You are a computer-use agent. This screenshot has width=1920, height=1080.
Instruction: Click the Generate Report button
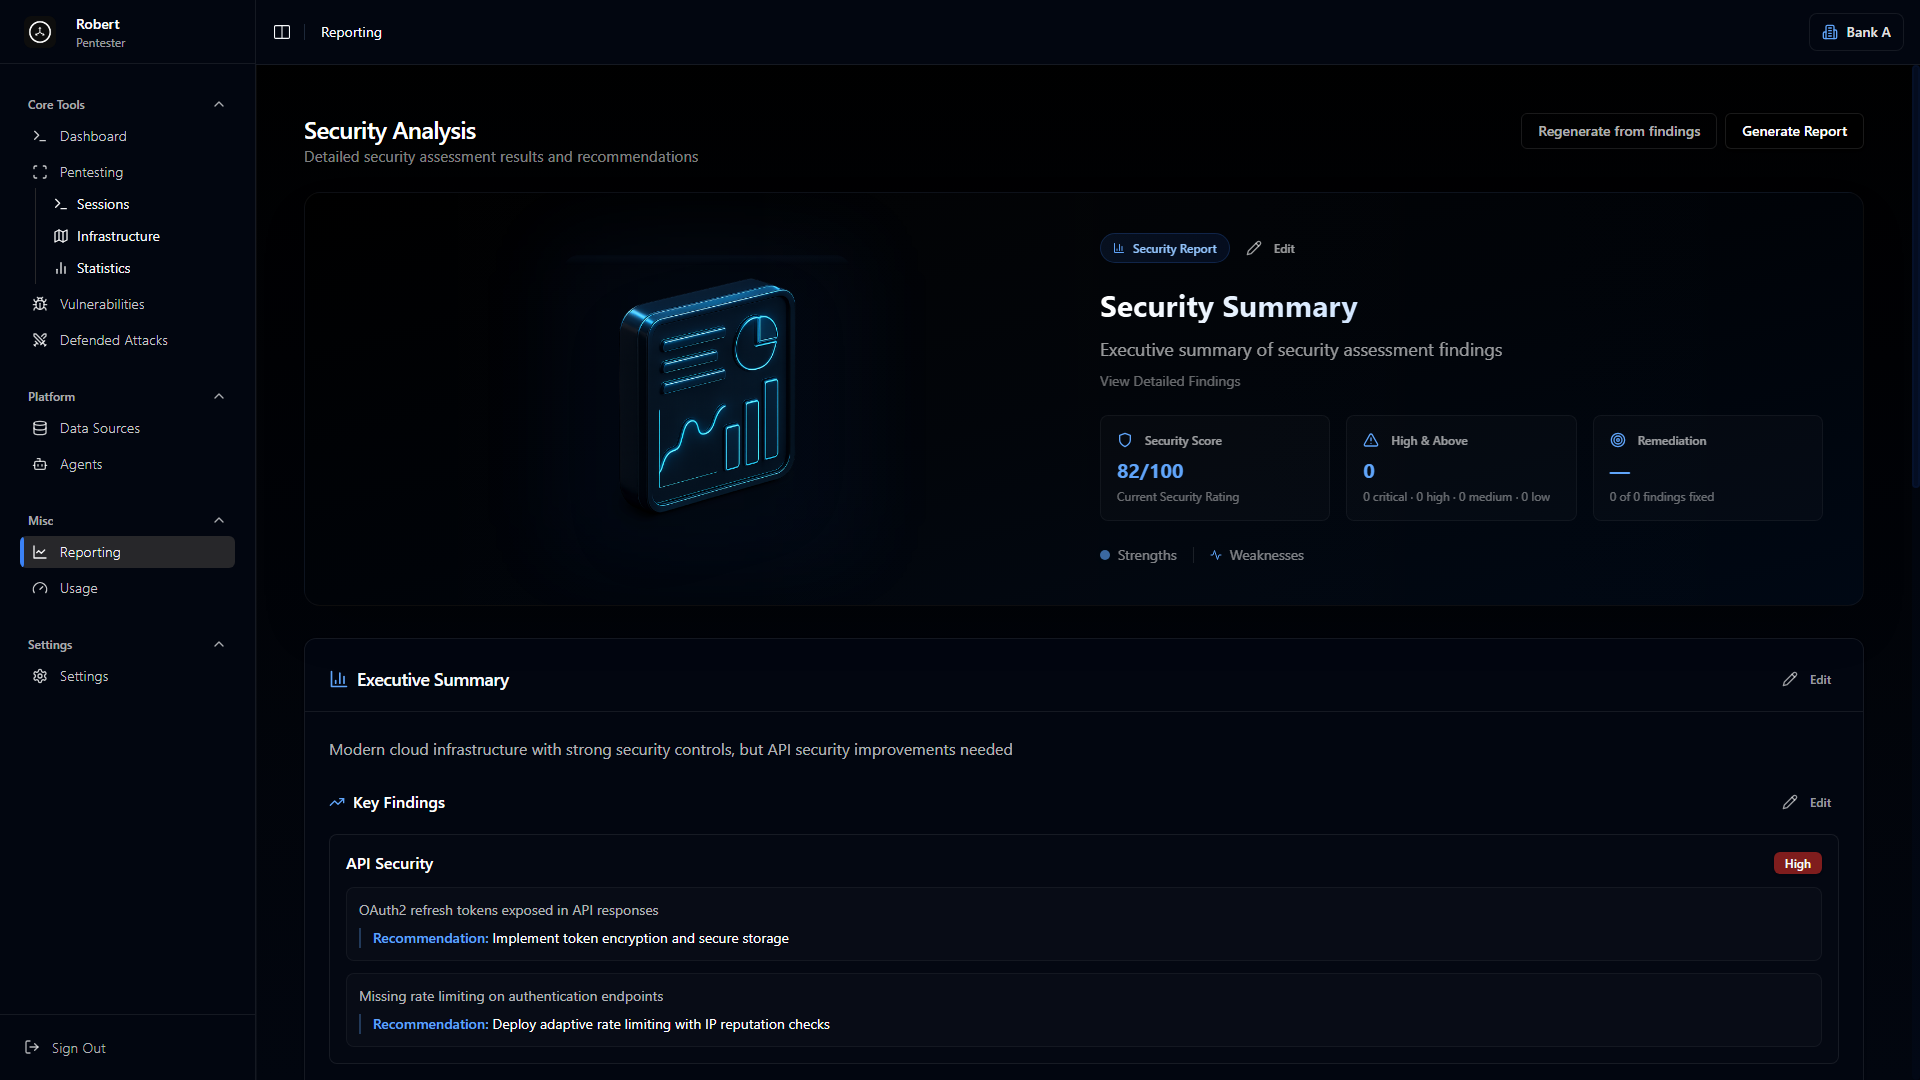[x=1794, y=131]
